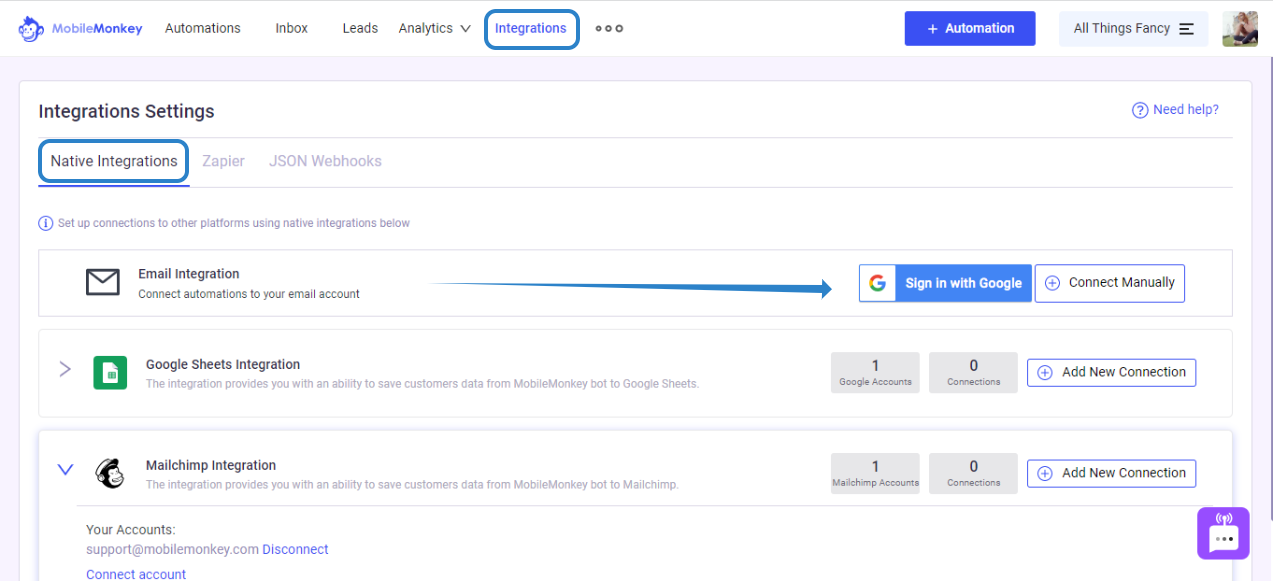Switch to the Zapier tab
The width and height of the screenshot is (1273, 581).
[223, 161]
